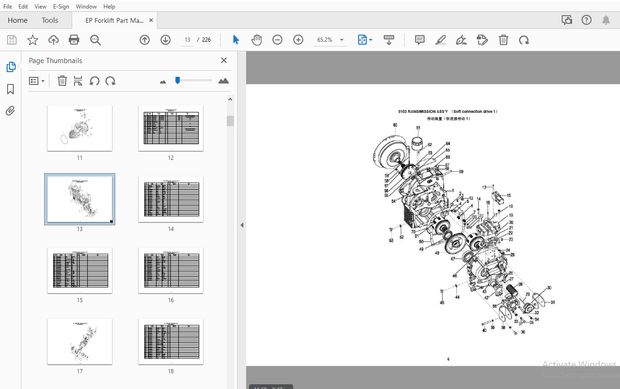Image resolution: width=620 pixels, height=389 pixels.
Task: Adjust the thumbnail size slider
Action: [178, 81]
